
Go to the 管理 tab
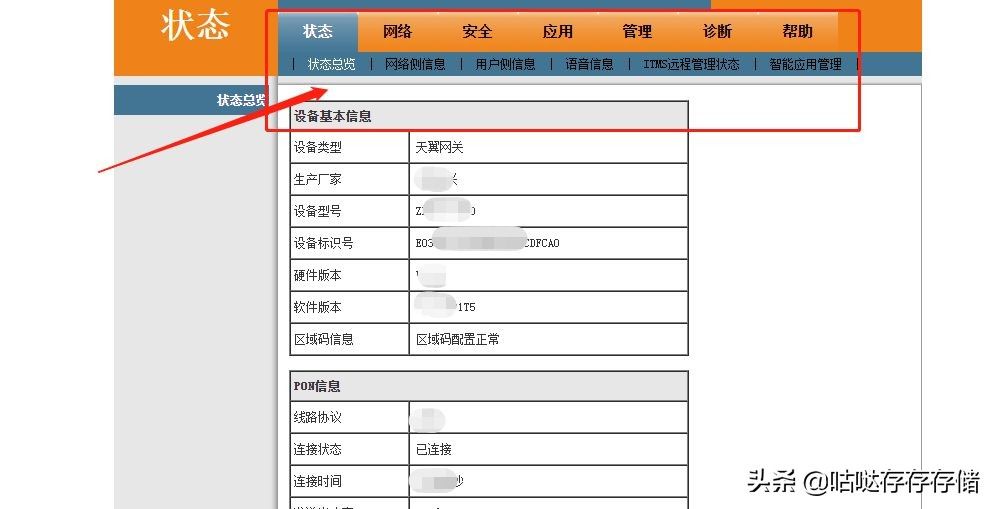click(x=637, y=31)
